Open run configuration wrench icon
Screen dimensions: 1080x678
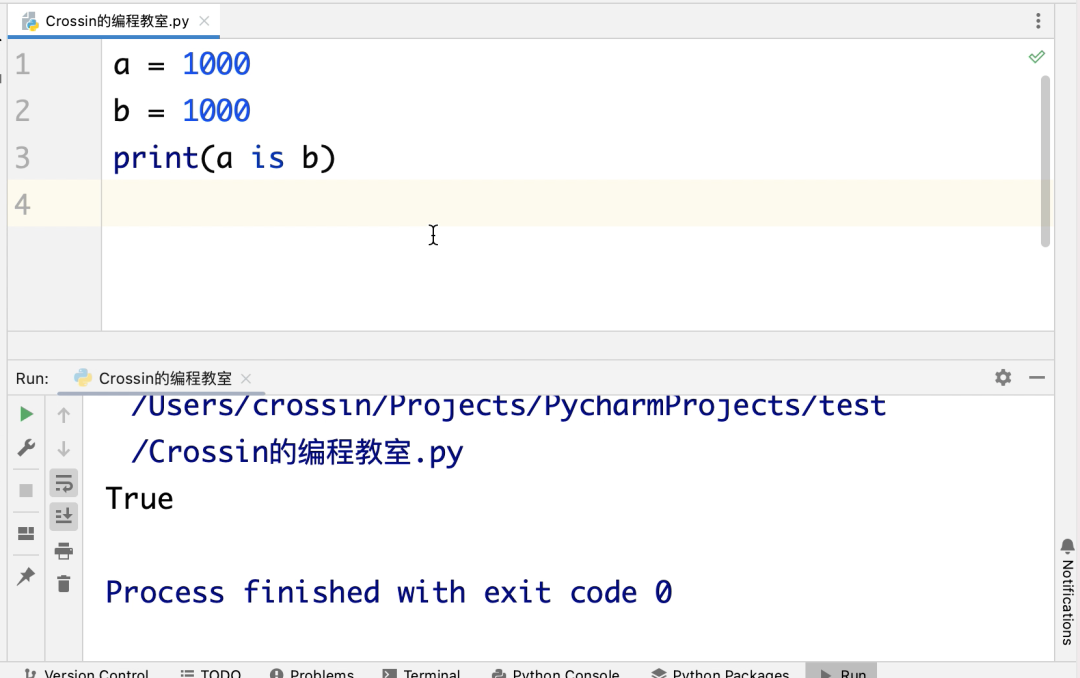click(x=26, y=448)
